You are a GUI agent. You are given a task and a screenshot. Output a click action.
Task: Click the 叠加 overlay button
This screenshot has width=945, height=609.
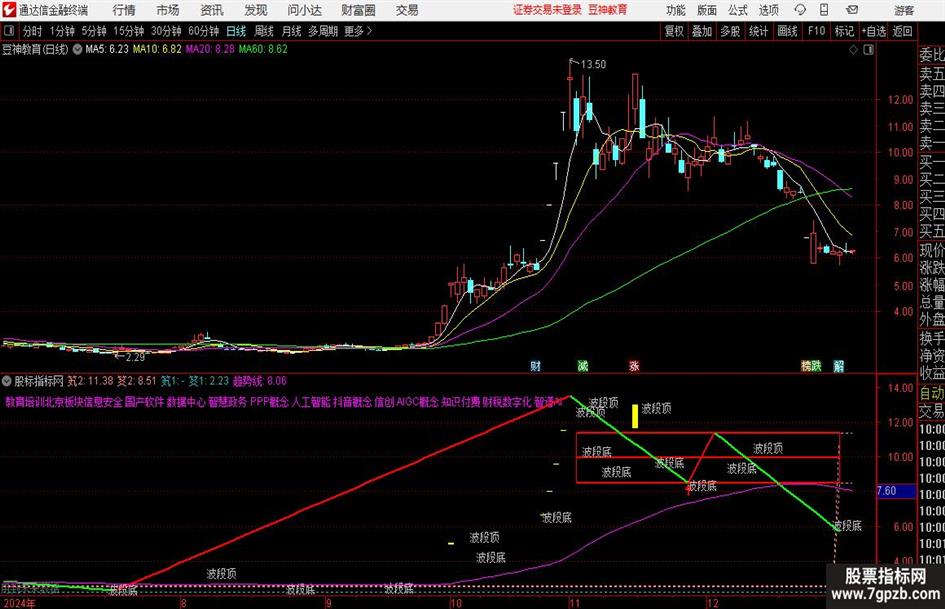(702, 31)
